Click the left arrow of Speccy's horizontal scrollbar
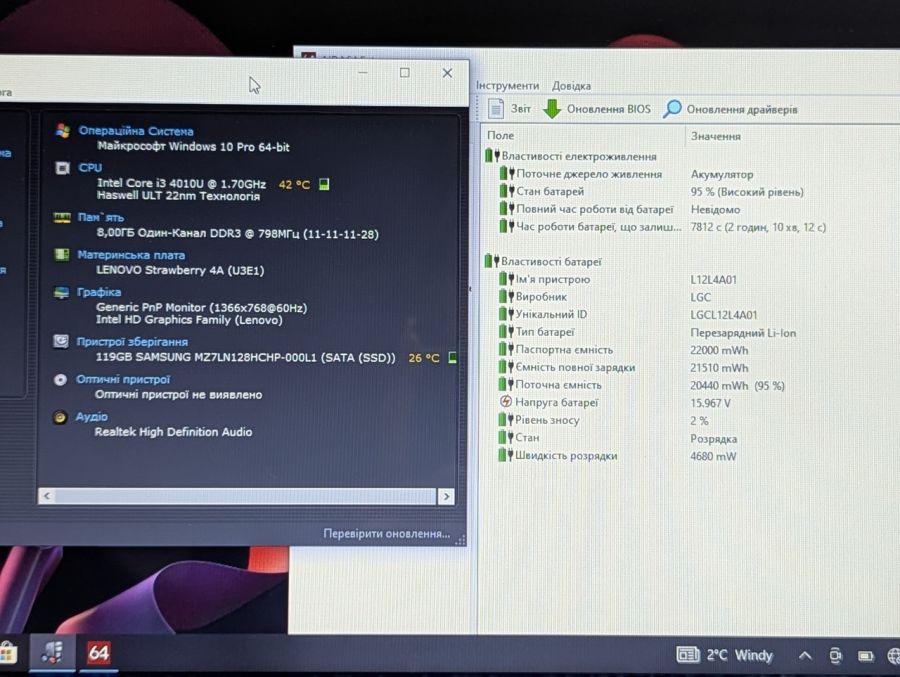Viewport: 900px width, 677px height. [x=47, y=496]
